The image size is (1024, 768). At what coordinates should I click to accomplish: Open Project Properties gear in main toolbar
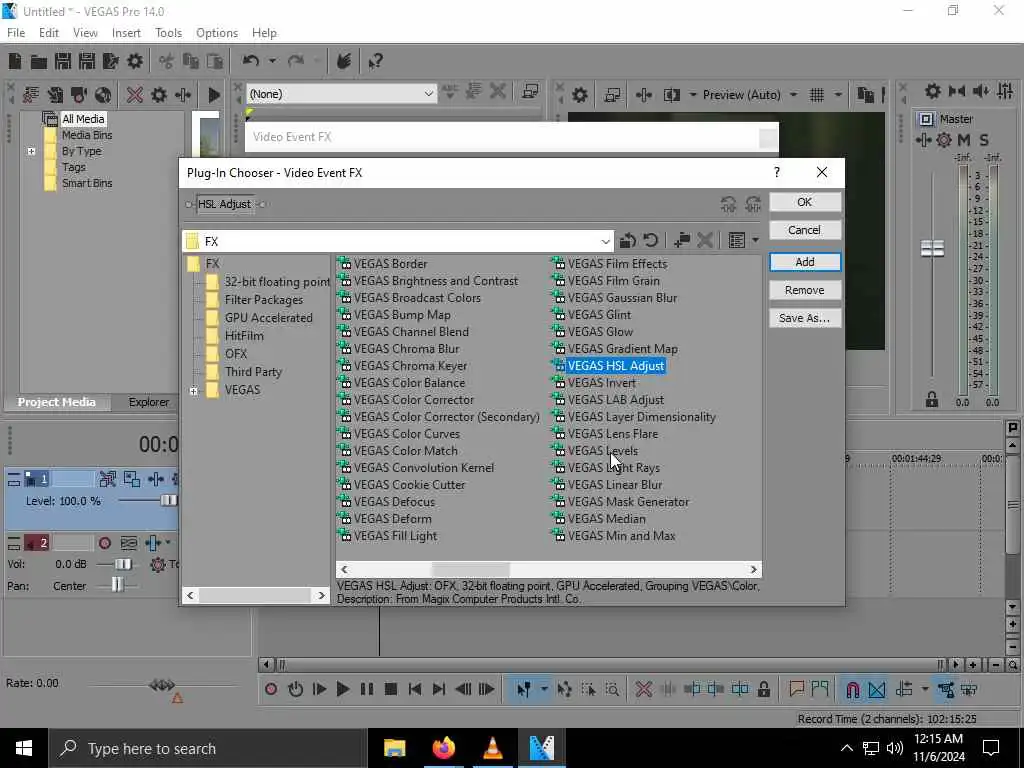tap(135, 61)
